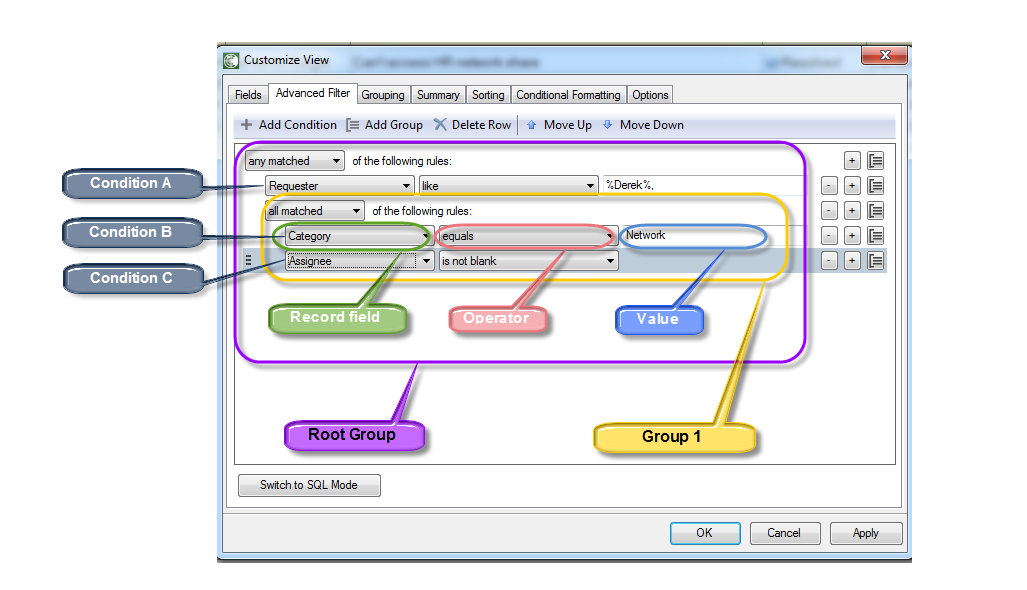The height and width of the screenshot is (590, 1027).
Task: Click the Apply button
Action: pyautogui.click(x=865, y=533)
